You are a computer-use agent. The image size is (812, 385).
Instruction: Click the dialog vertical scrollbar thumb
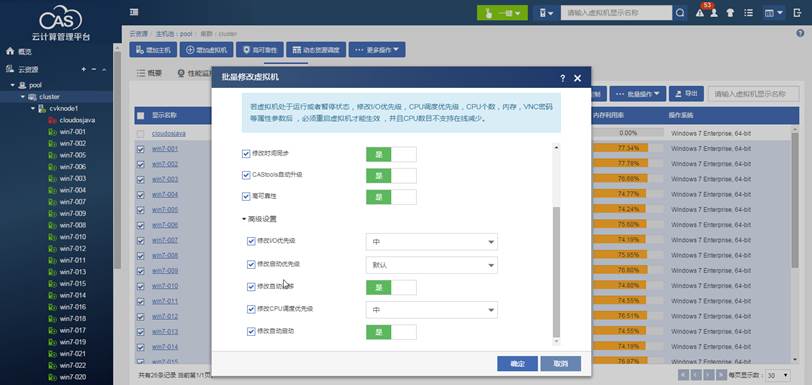pos(556,271)
